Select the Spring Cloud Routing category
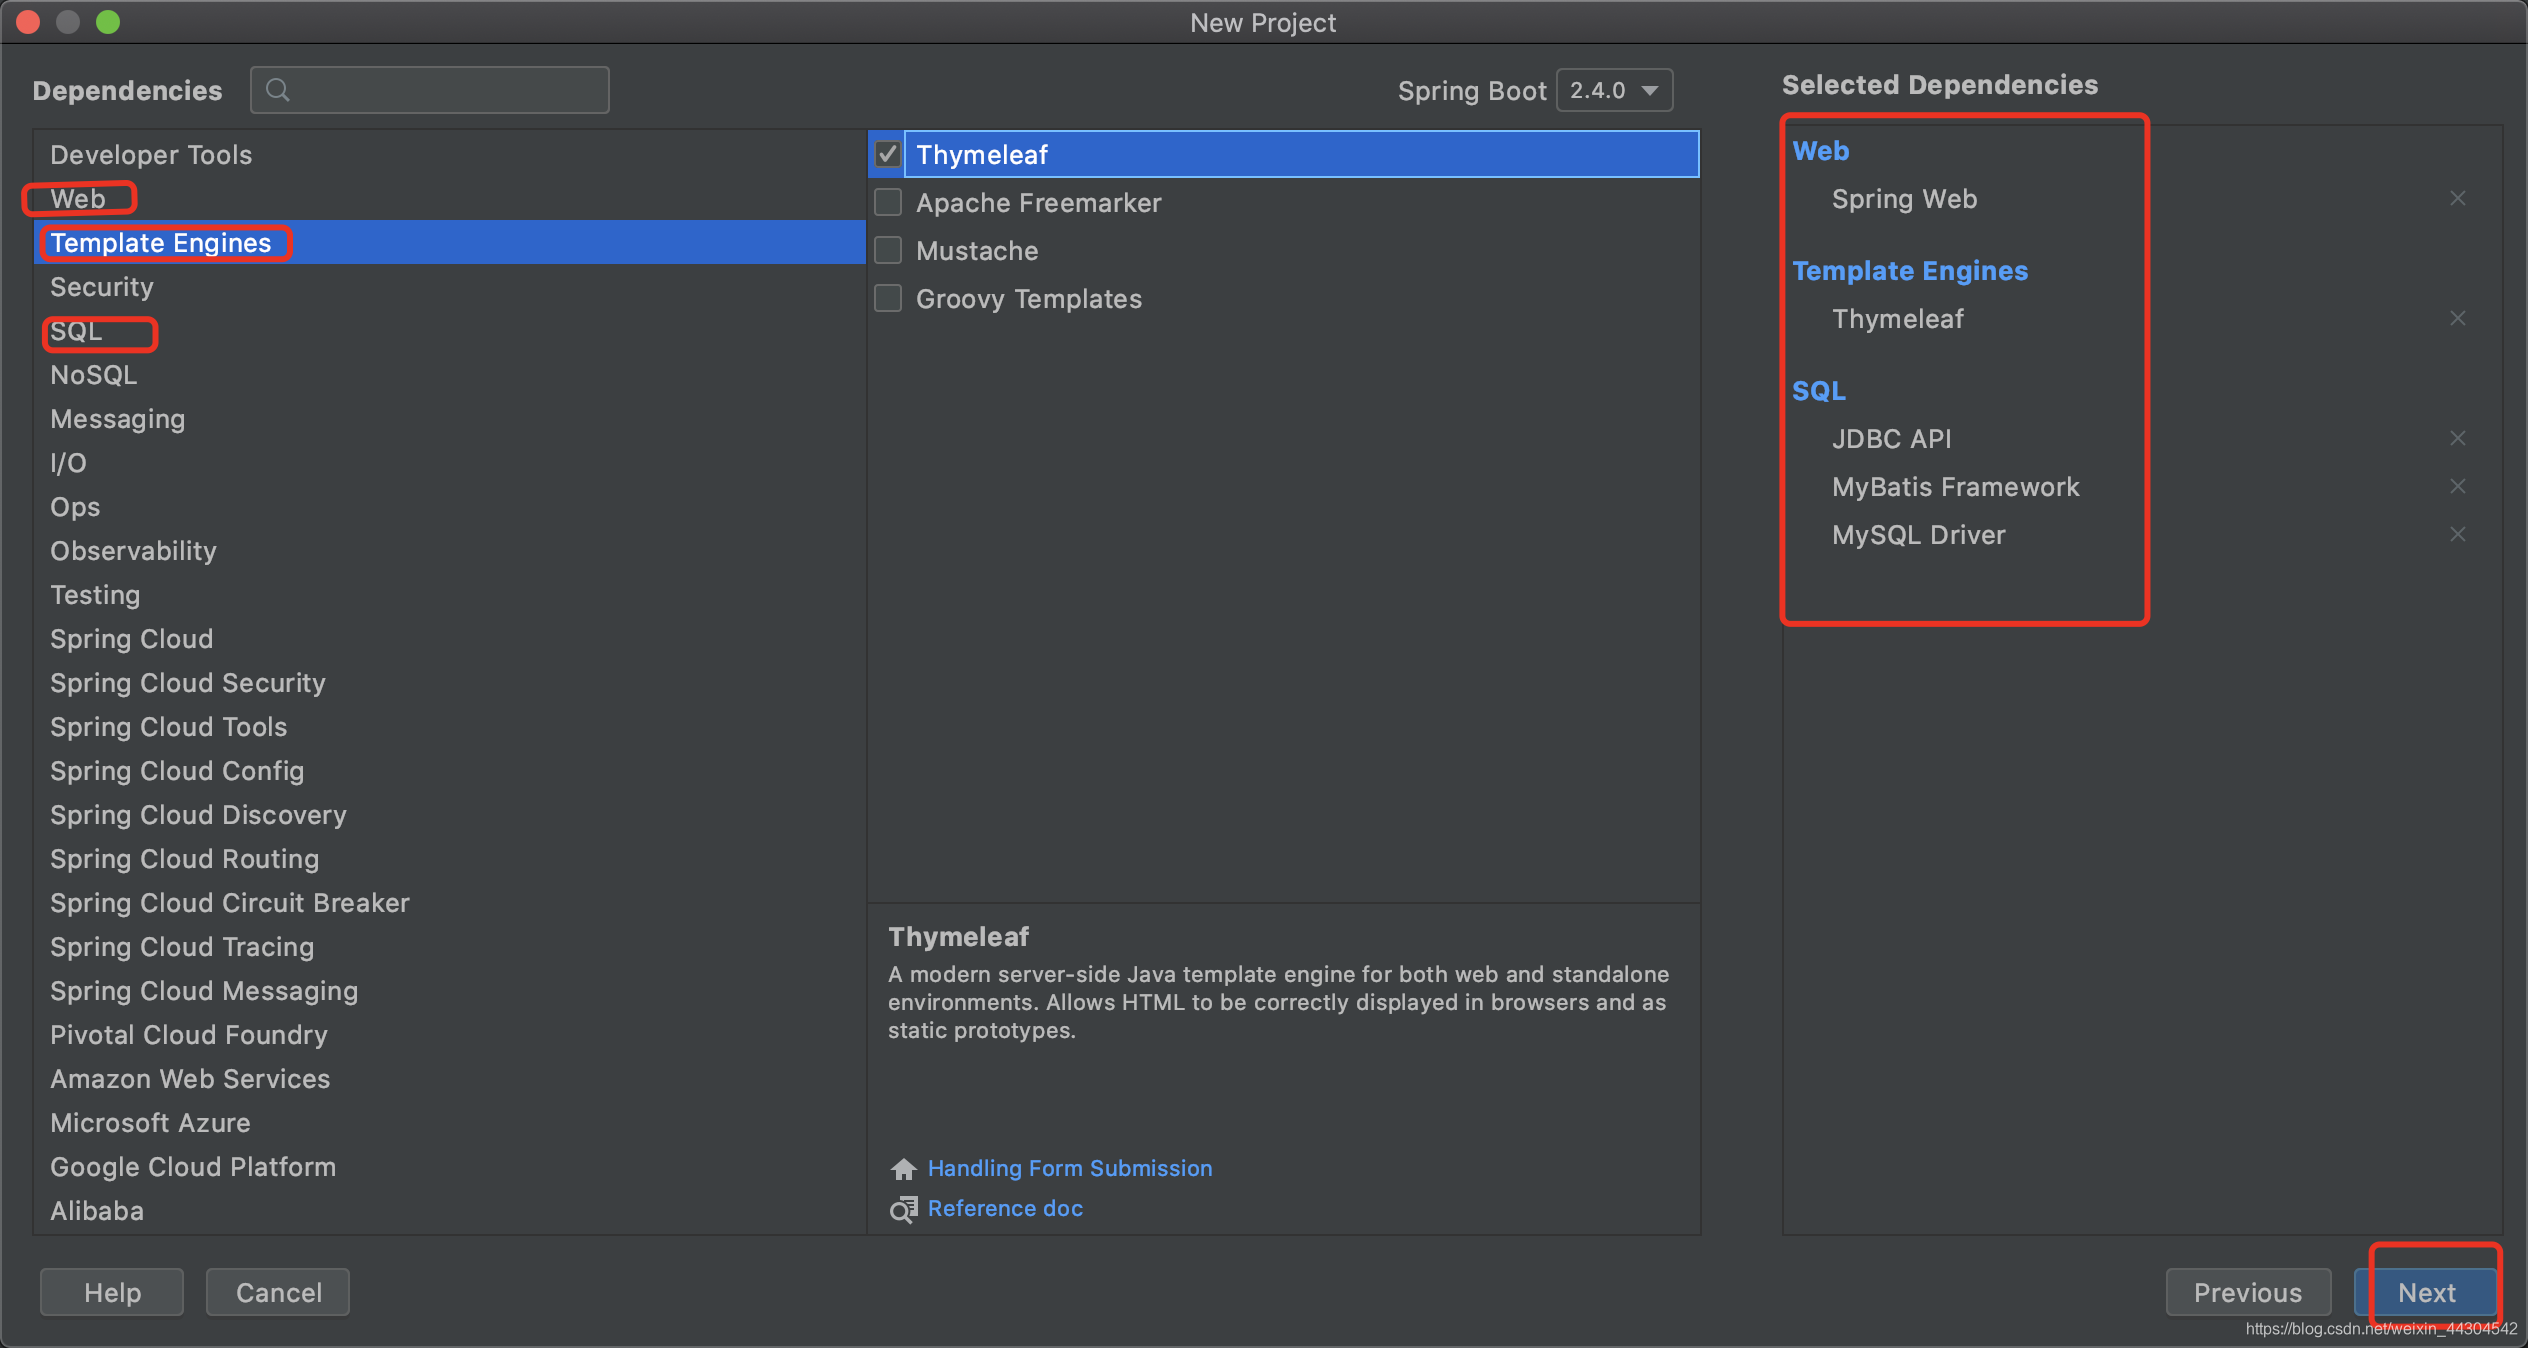This screenshot has width=2528, height=1348. coord(449,858)
